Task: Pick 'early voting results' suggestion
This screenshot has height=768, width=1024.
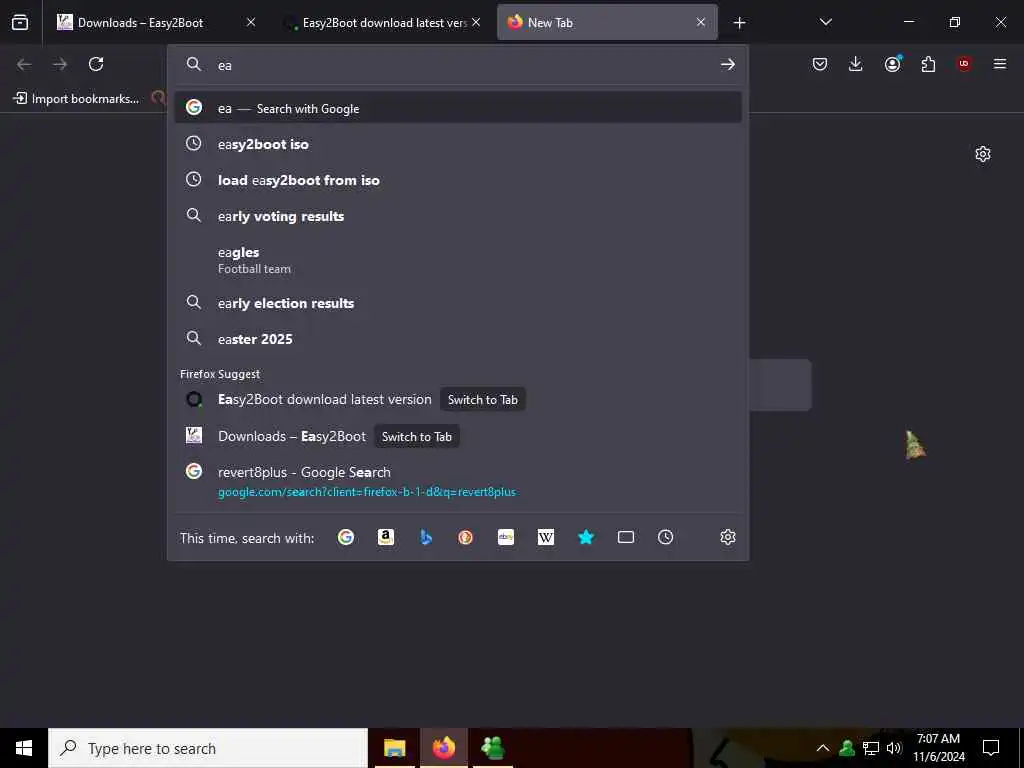Action: click(x=458, y=216)
